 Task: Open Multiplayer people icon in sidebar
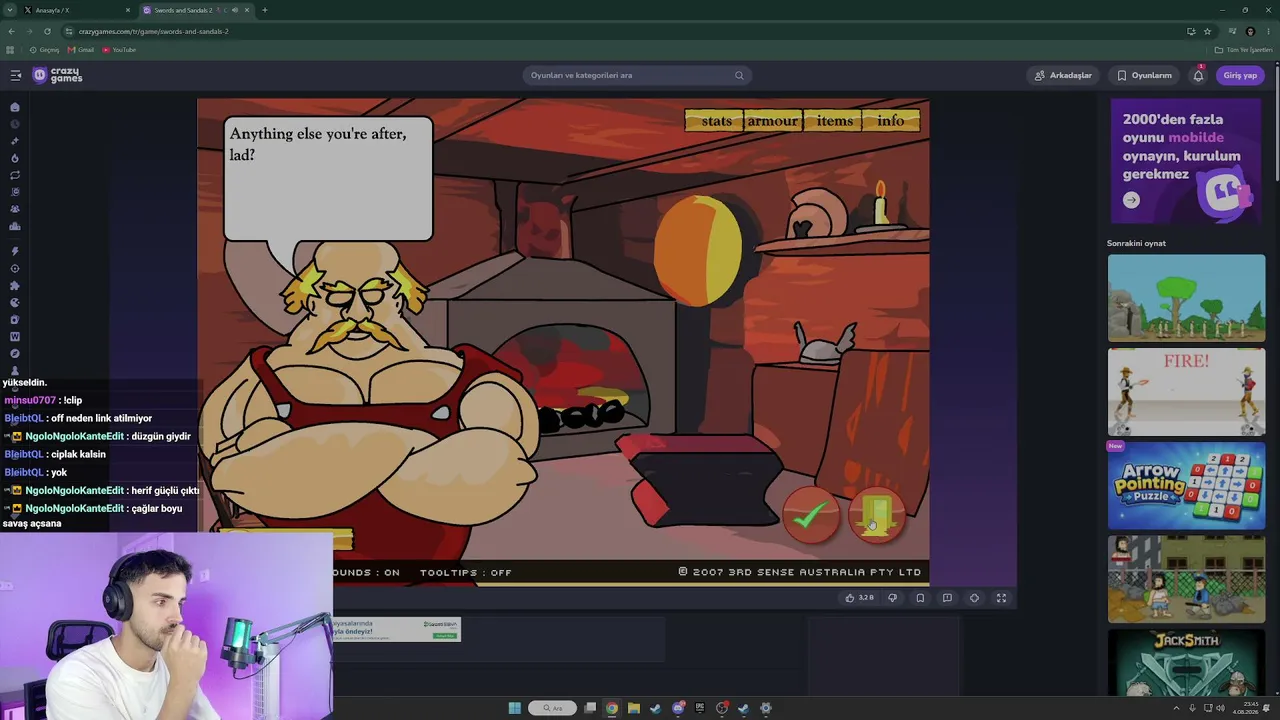coord(15,209)
